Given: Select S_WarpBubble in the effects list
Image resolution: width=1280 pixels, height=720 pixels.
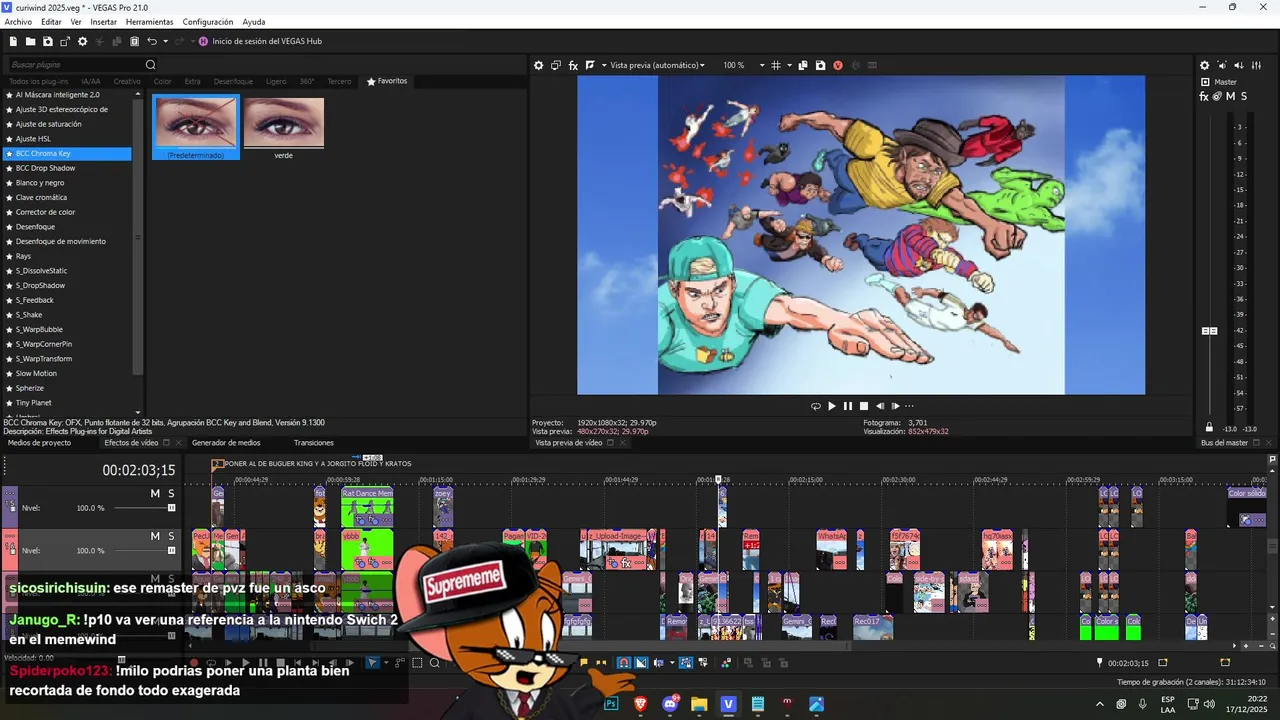Looking at the screenshot, I should pyautogui.click(x=68, y=329).
